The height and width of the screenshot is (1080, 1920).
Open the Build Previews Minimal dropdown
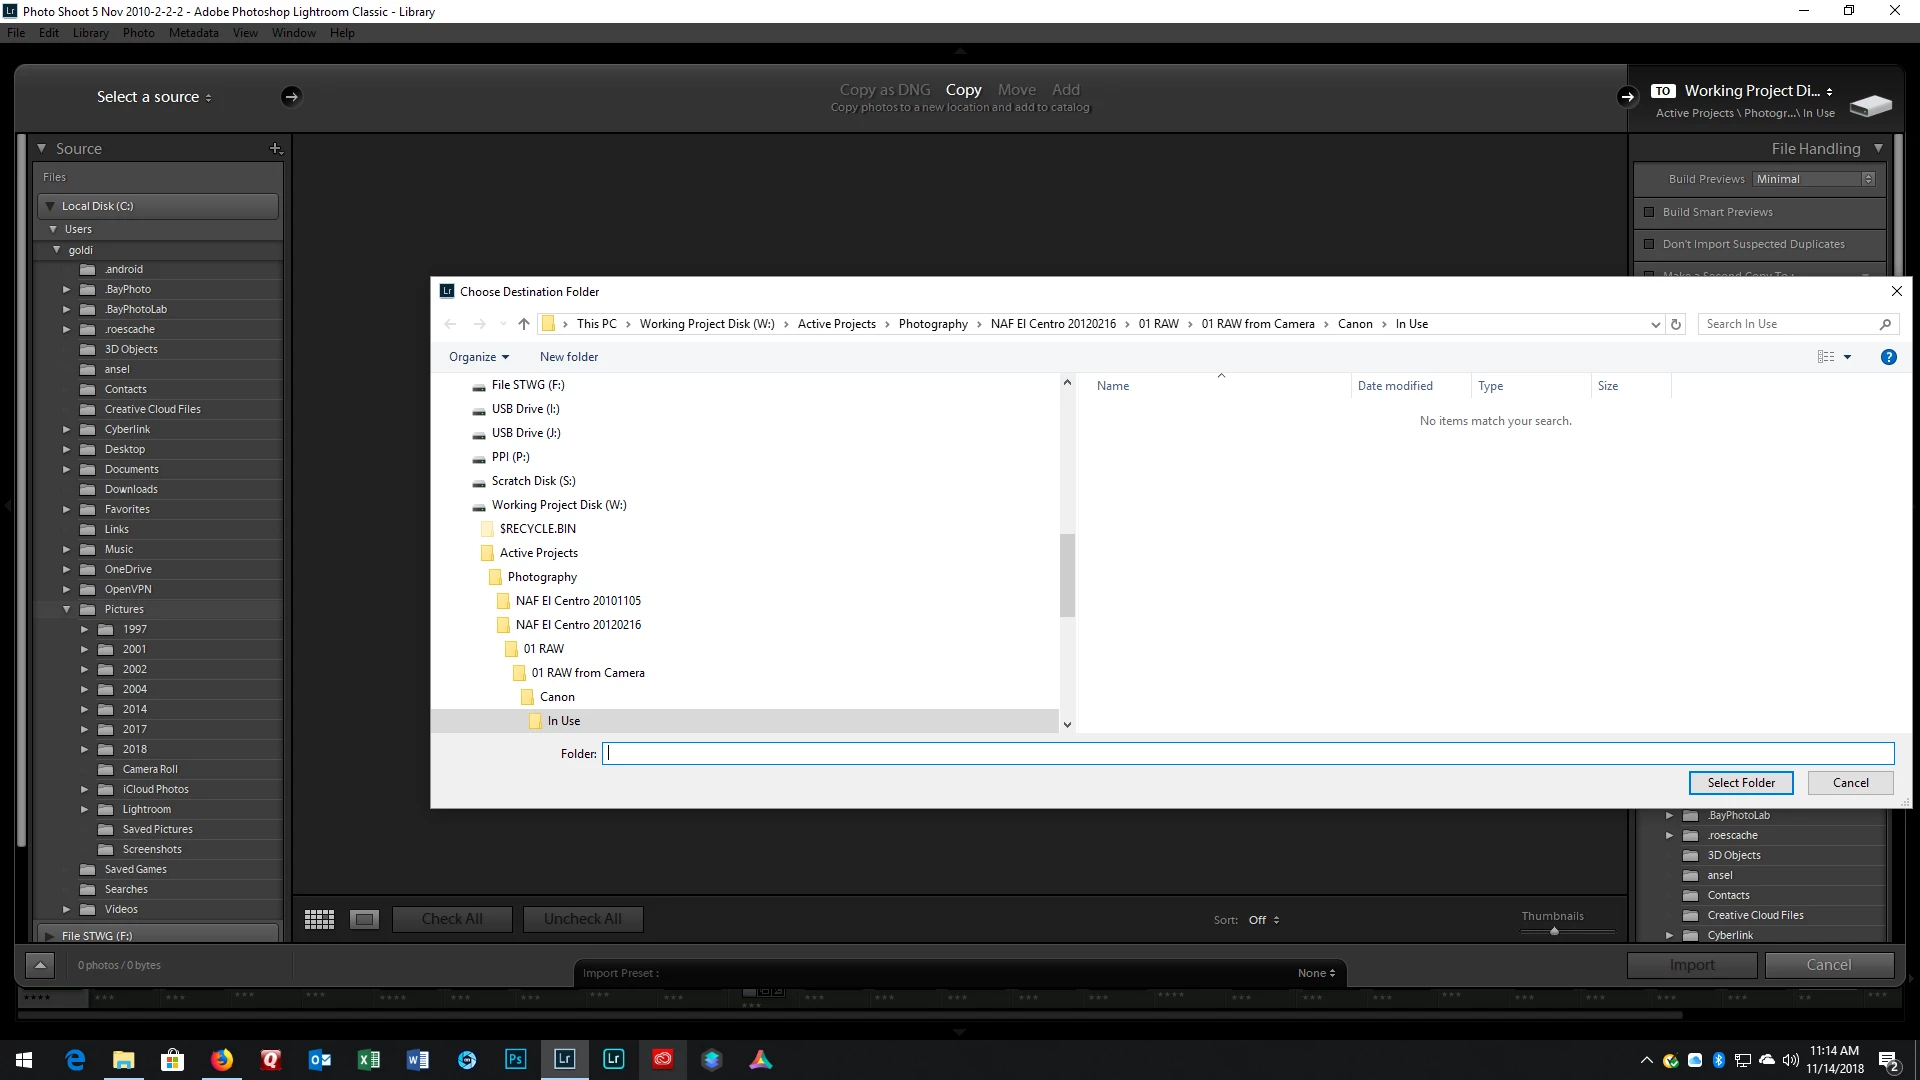[x=1814, y=179]
